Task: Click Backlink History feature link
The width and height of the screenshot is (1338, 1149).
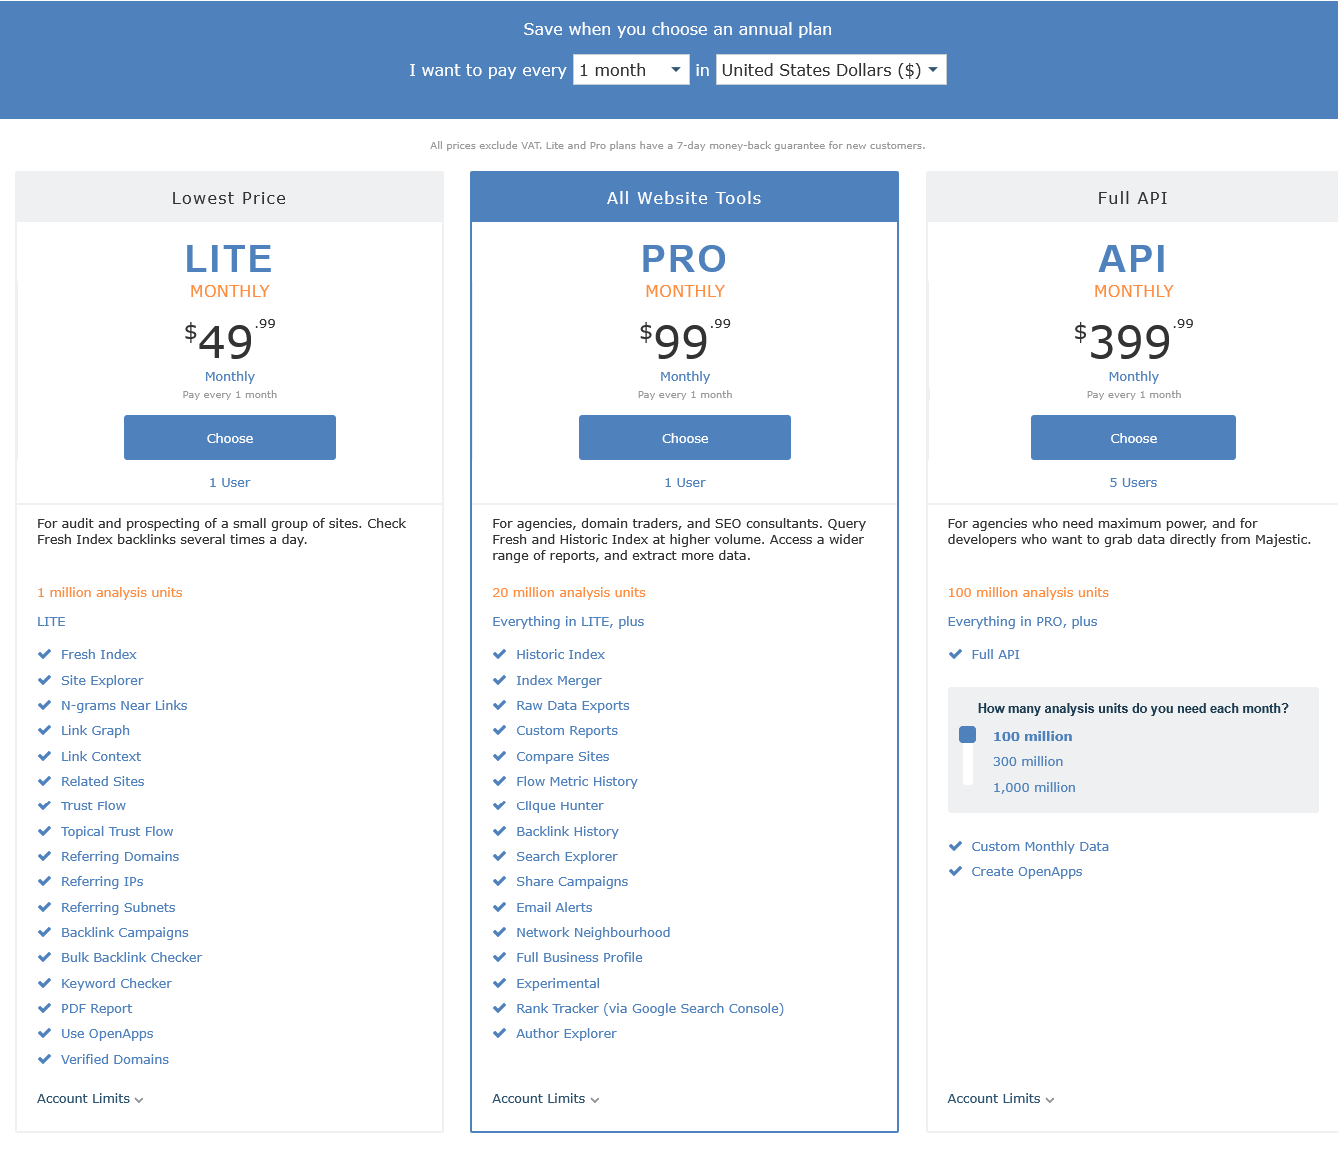Action: [x=567, y=831]
